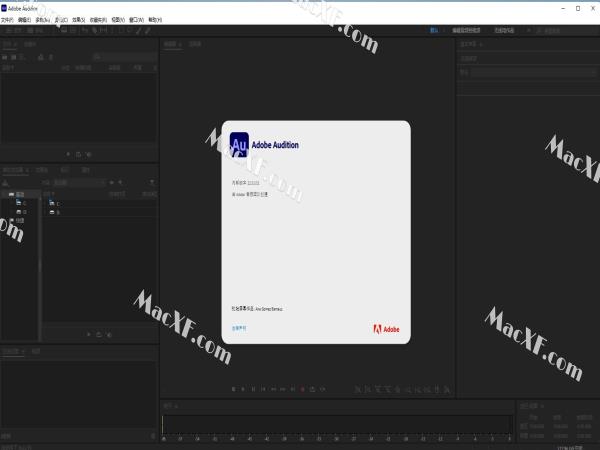Image resolution: width=600 pixels, height=450 pixels.
Task: Click the Au icon in the about dialog
Action: [239, 145]
